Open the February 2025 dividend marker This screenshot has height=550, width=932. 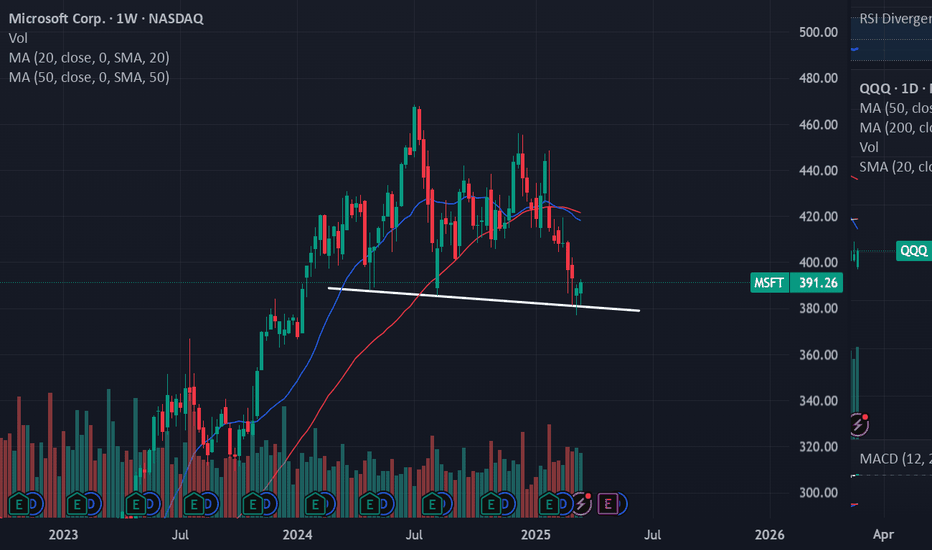click(564, 504)
